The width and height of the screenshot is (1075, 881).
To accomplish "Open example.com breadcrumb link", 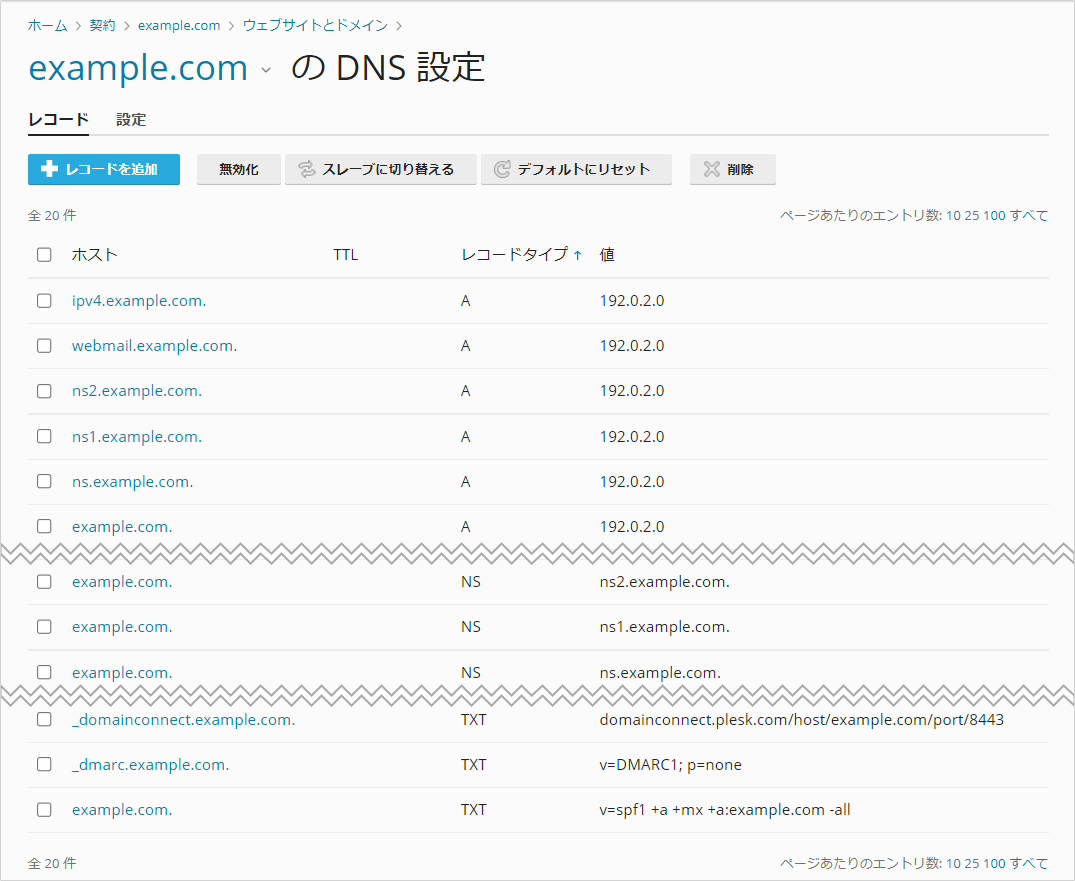I will point(179,25).
